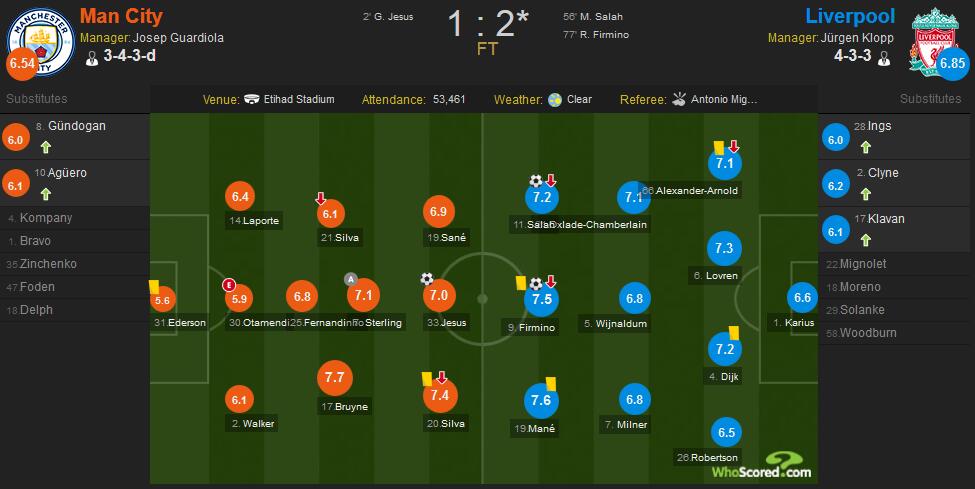Click the assist badge on Sterling
The height and width of the screenshot is (489, 975).
click(x=350, y=278)
